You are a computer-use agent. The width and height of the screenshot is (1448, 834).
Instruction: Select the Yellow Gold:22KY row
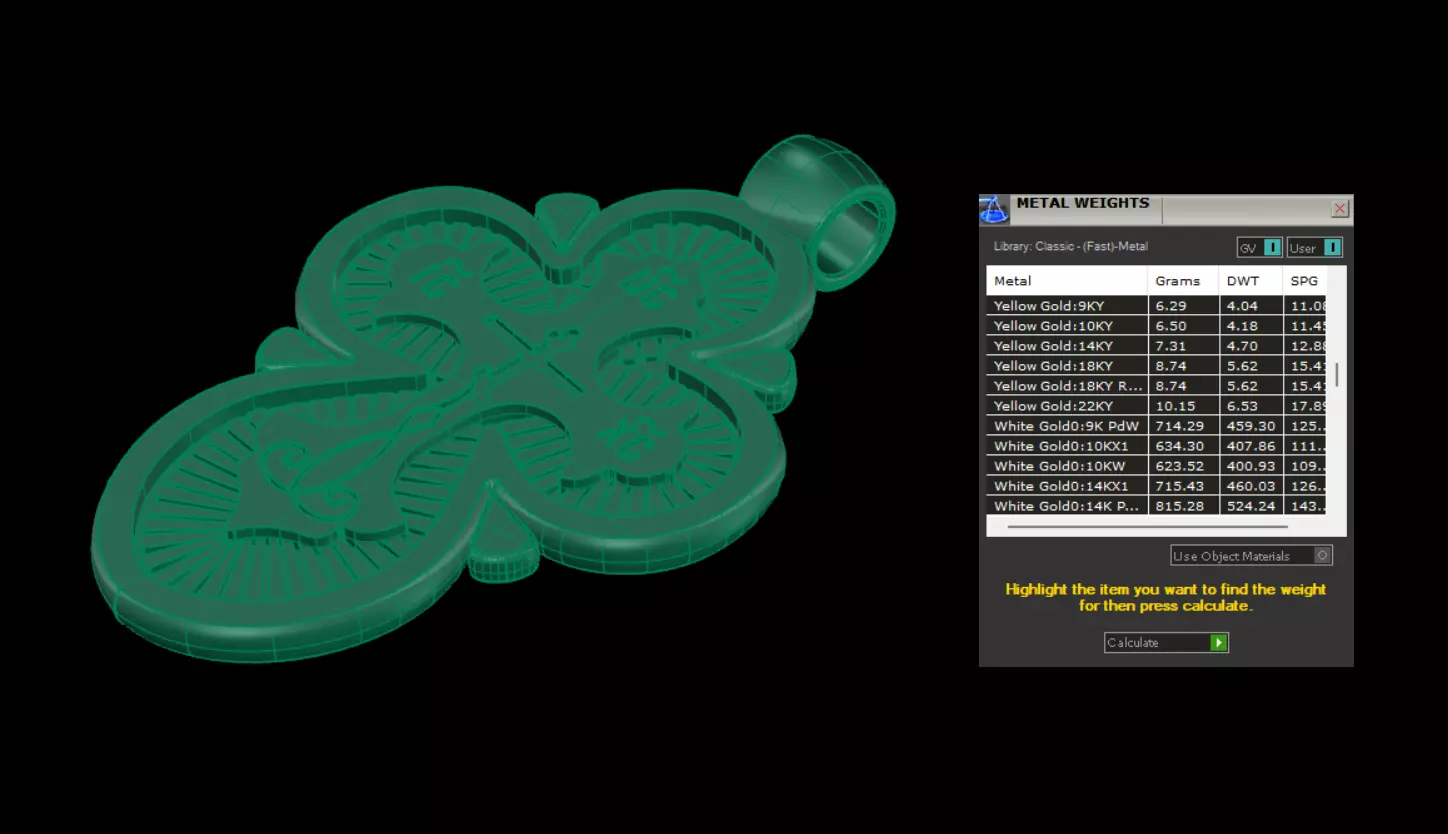[x=1156, y=406]
